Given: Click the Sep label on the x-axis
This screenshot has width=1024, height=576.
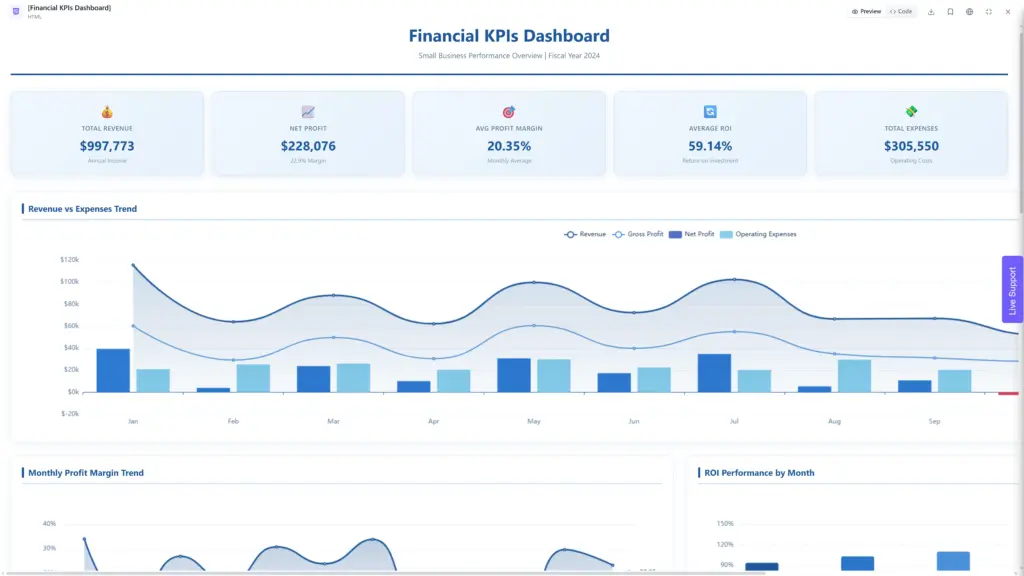Looking at the screenshot, I should pos(935,421).
